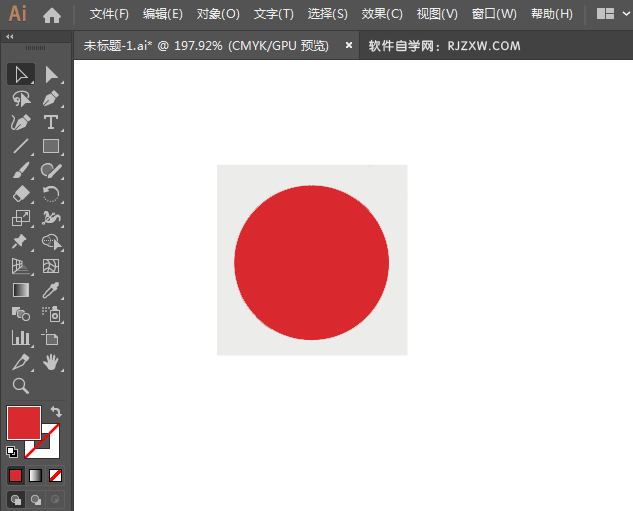Select the Paintbrush tool

coord(21,170)
